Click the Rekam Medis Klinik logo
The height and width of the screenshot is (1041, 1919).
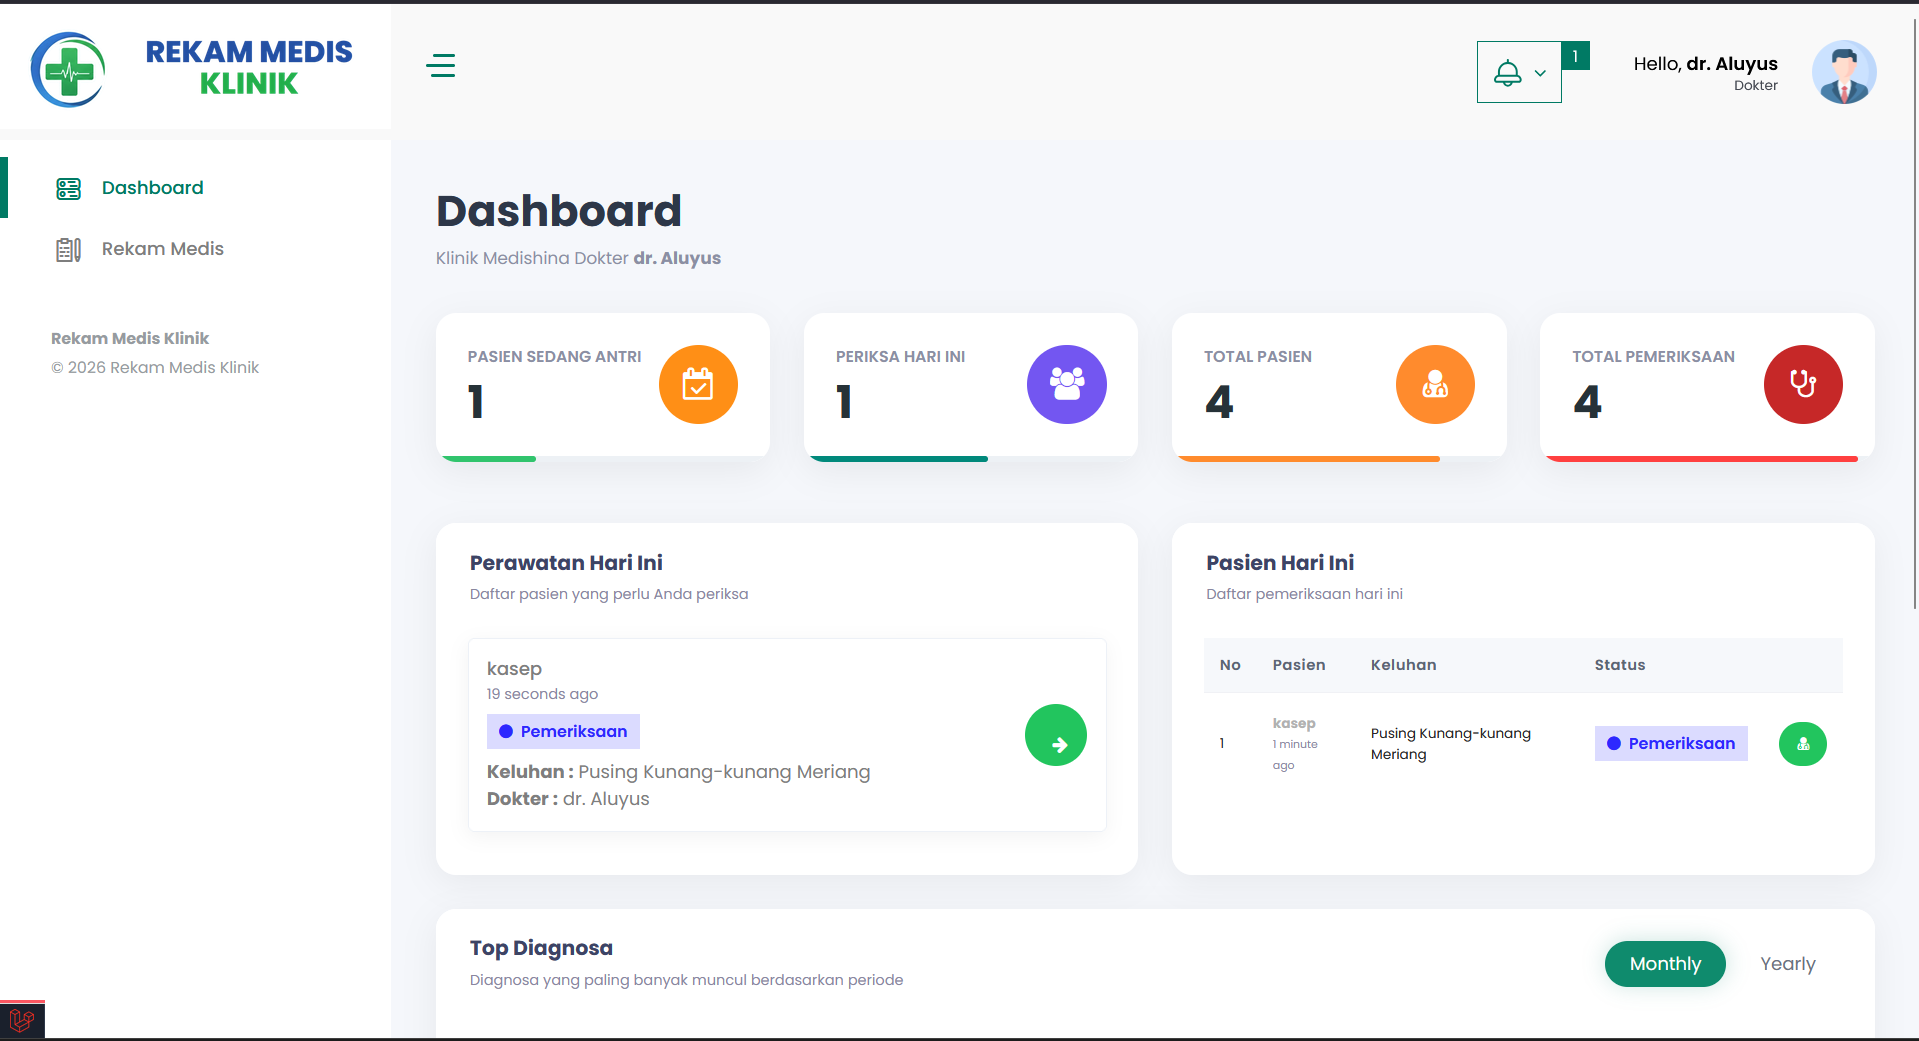192,69
